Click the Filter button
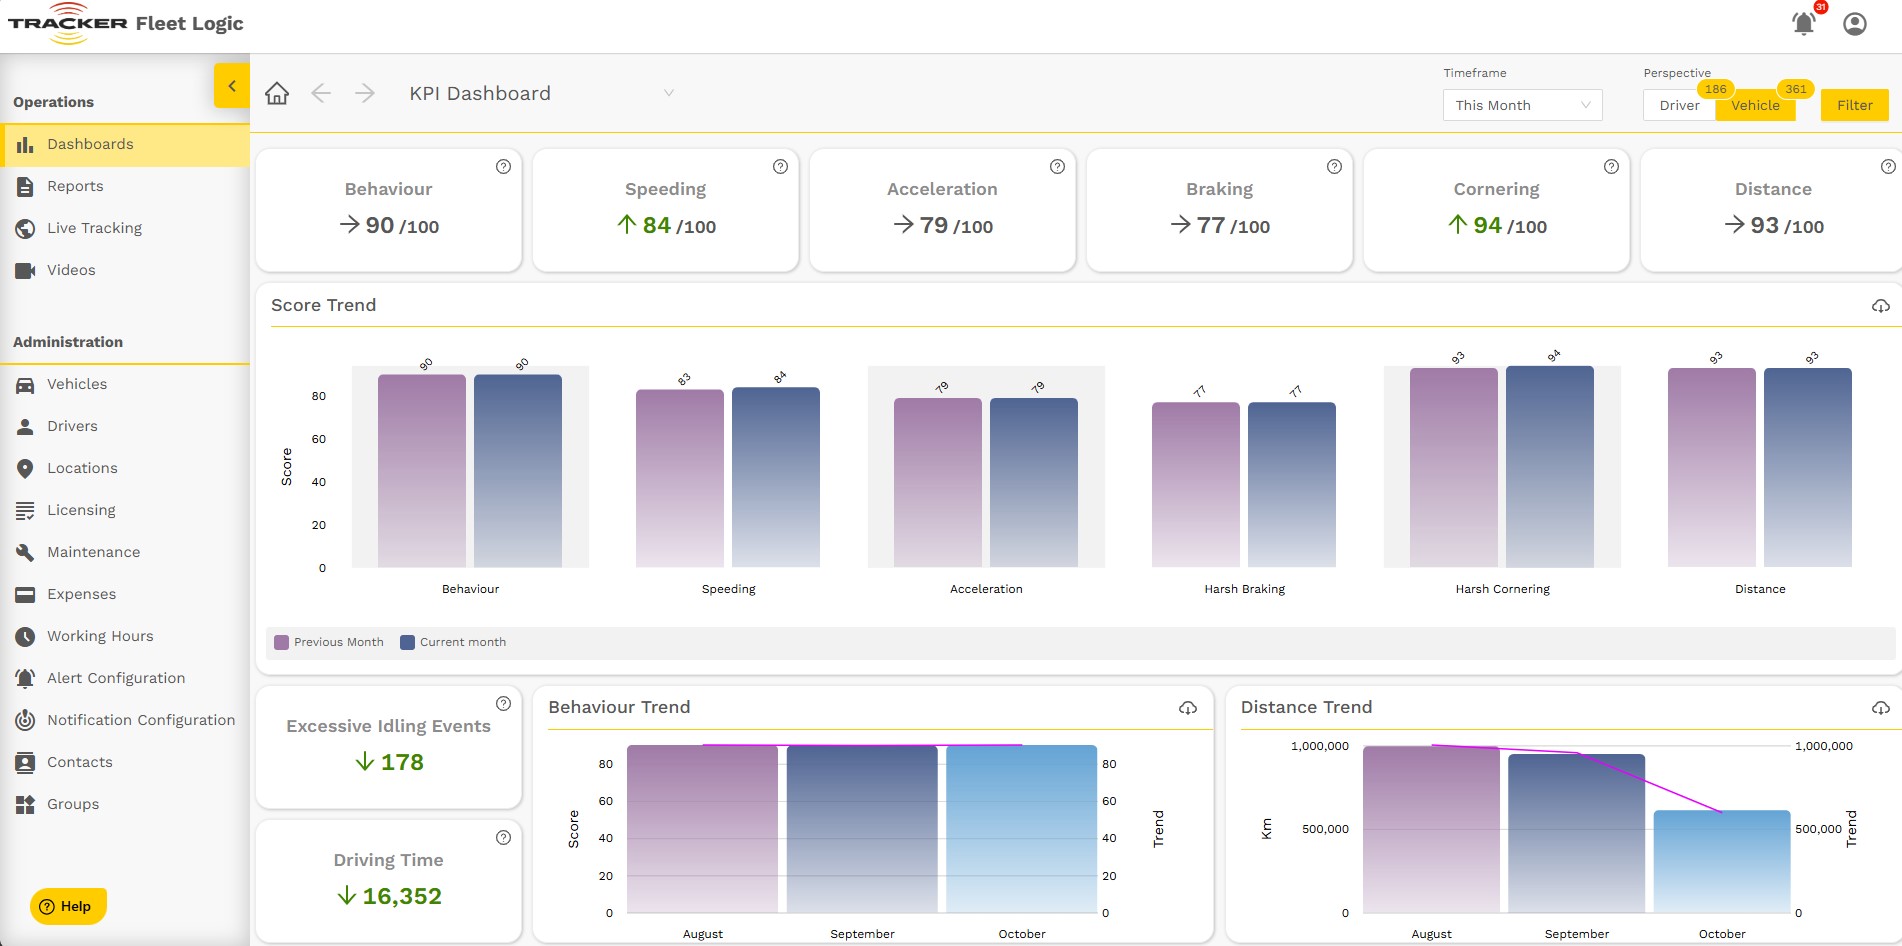1902x946 pixels. (x=1854, y=105)
